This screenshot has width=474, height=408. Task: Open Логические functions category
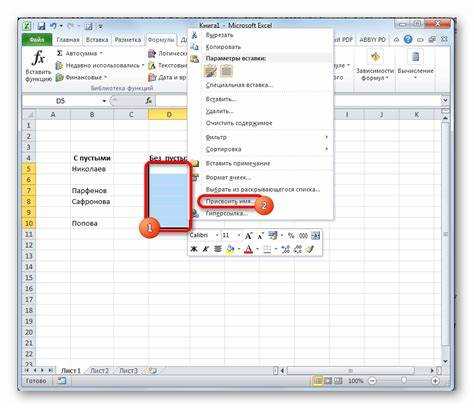[x=168, y=53]
